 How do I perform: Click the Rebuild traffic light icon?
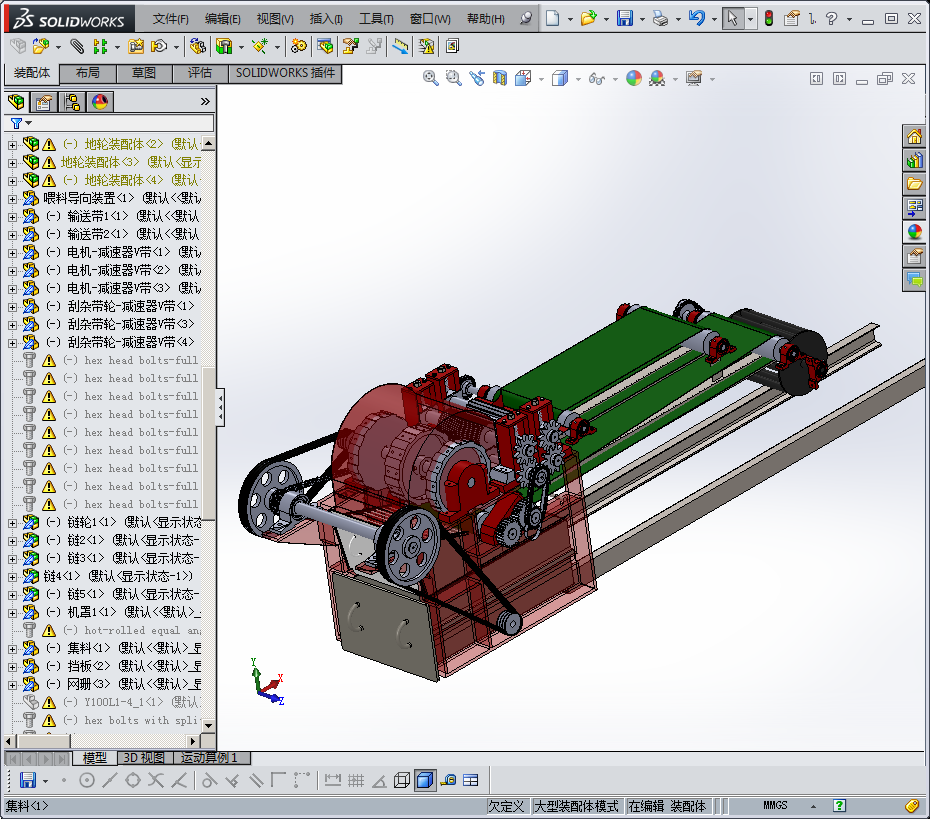(x=769, y=18)
